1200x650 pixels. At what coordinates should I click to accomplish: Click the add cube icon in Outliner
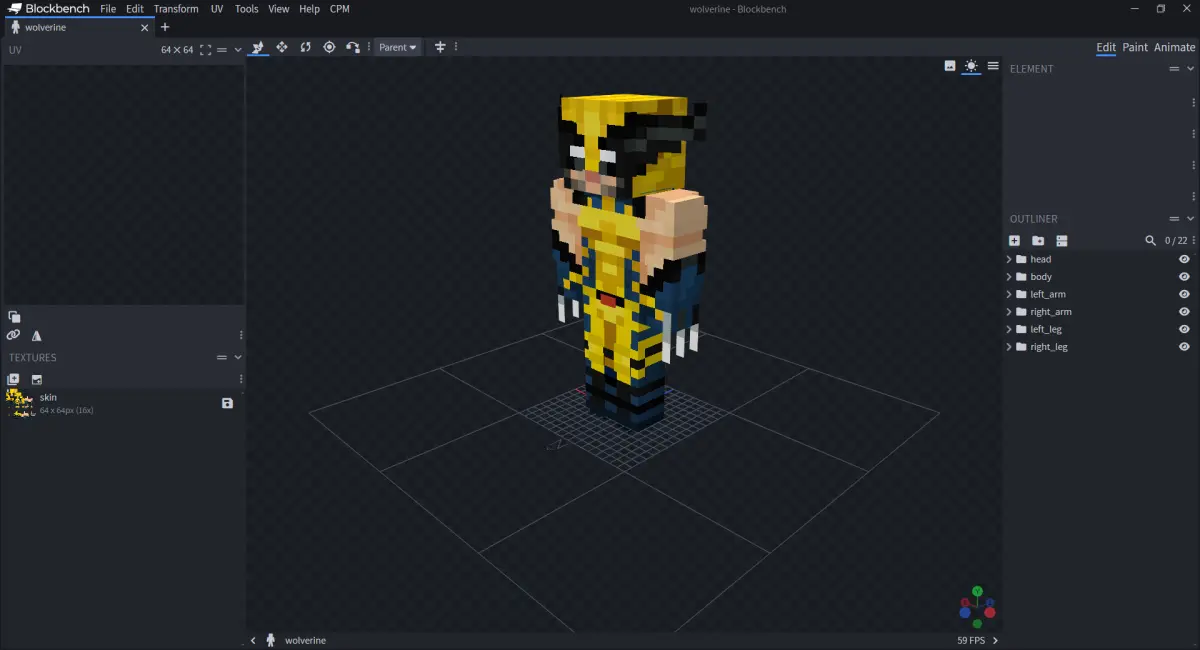tap(1014, 241)
